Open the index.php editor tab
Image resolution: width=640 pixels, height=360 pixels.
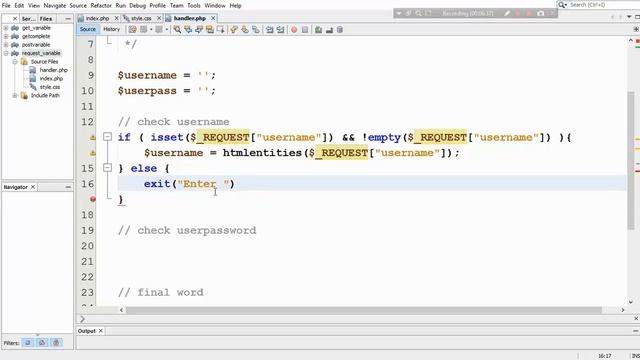(97, 18)
